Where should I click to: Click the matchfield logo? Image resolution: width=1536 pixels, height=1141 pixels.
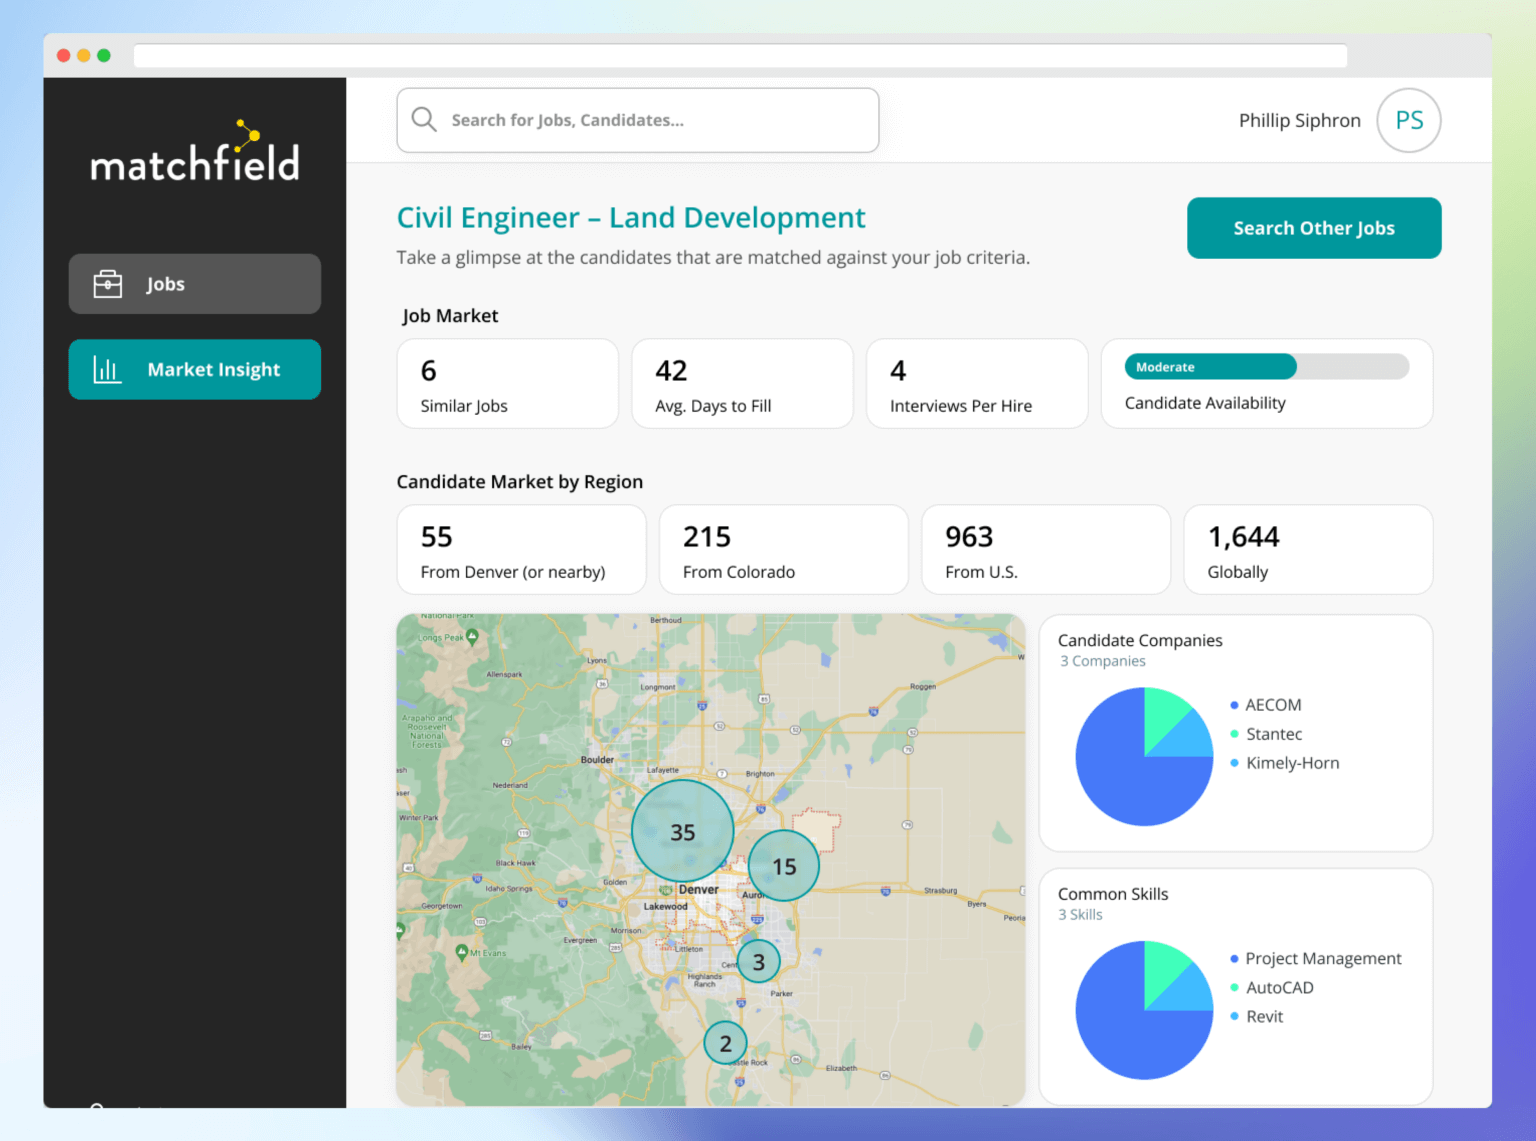tap(195, 154)
